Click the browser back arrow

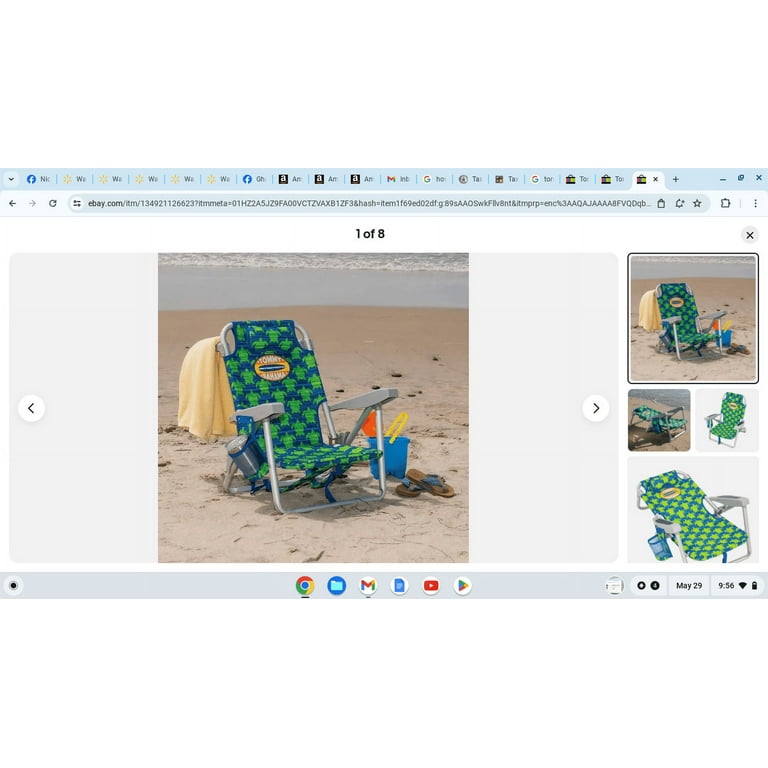click(12, 203)
